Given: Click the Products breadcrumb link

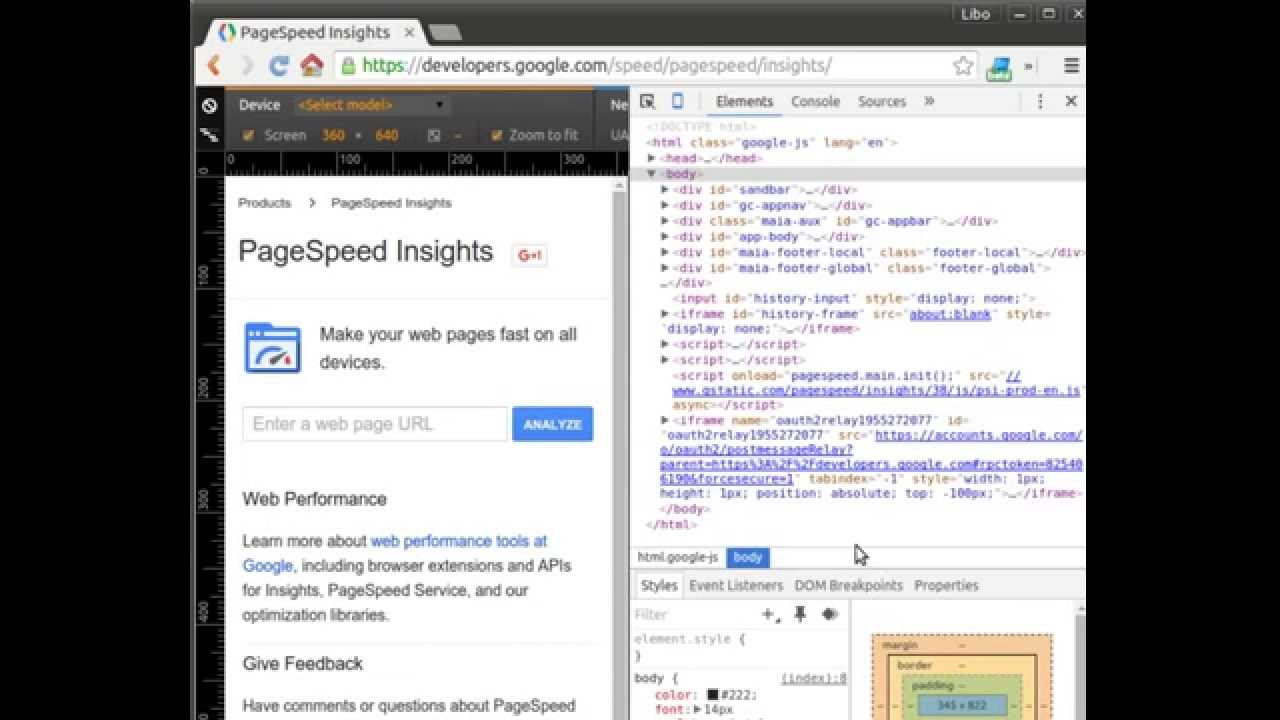Looking at the screenshot, I should [x=264, y=203].
